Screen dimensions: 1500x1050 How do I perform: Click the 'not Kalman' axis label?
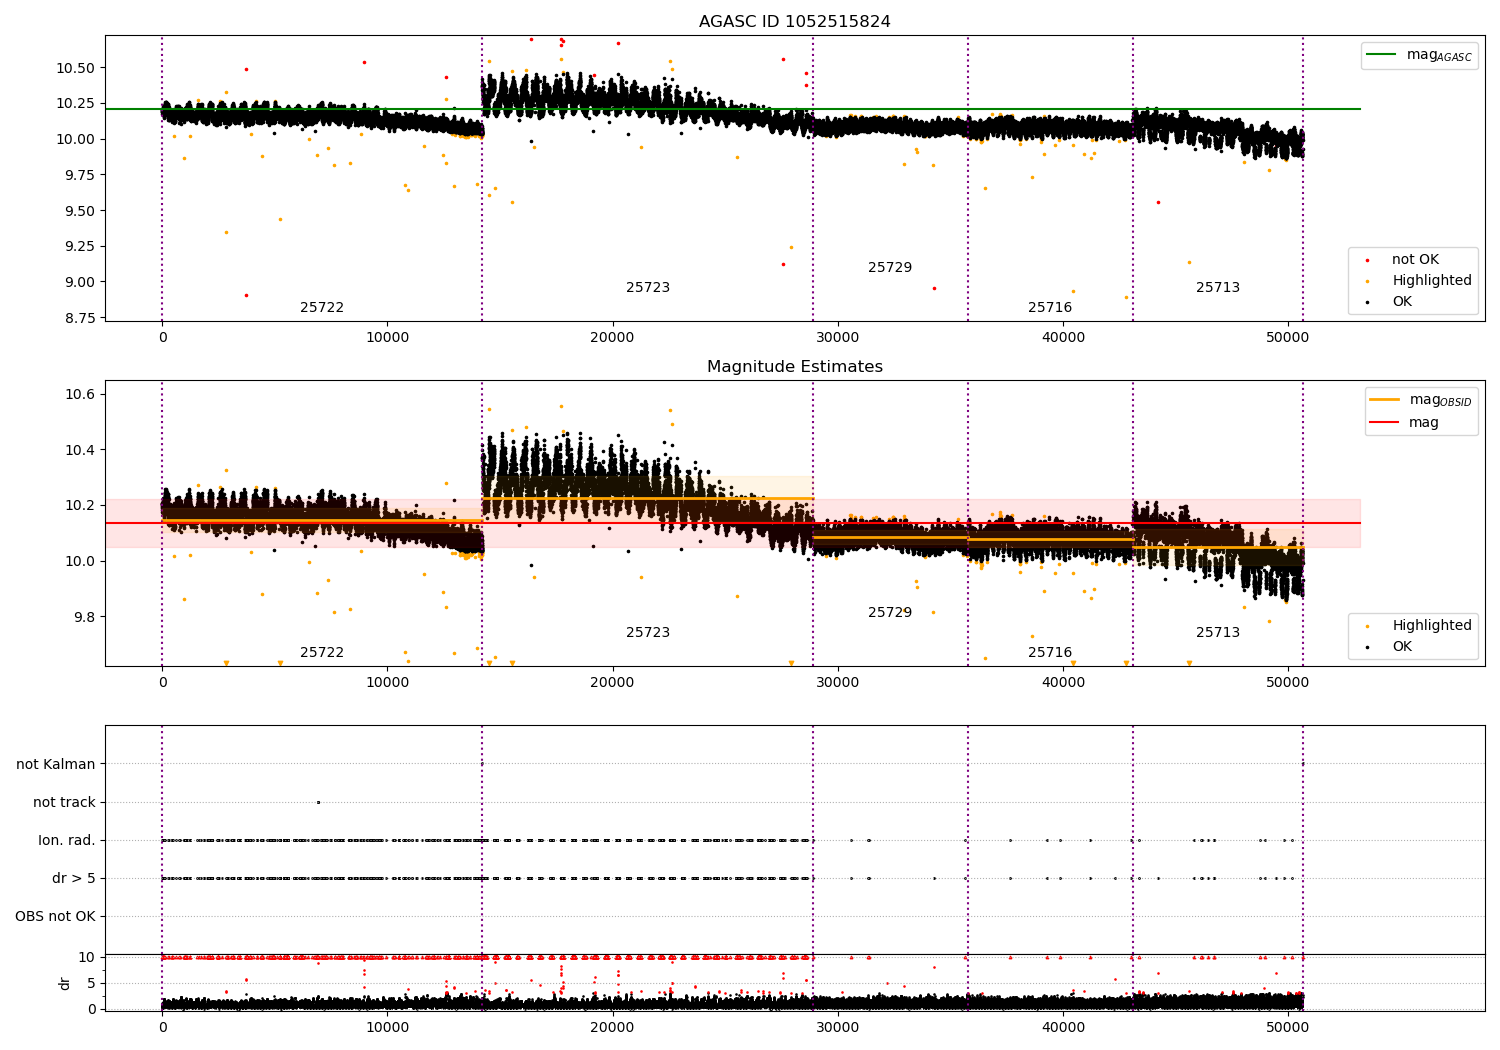[56, 765]
